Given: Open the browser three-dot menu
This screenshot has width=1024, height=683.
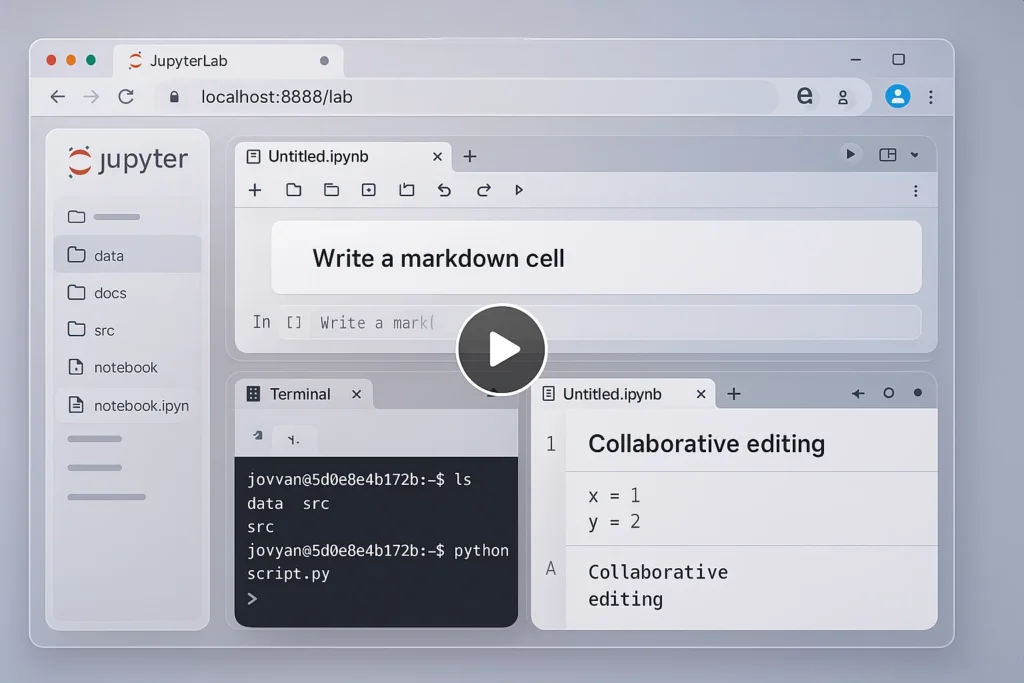Looking at the screenshot, I should [931, 97].
